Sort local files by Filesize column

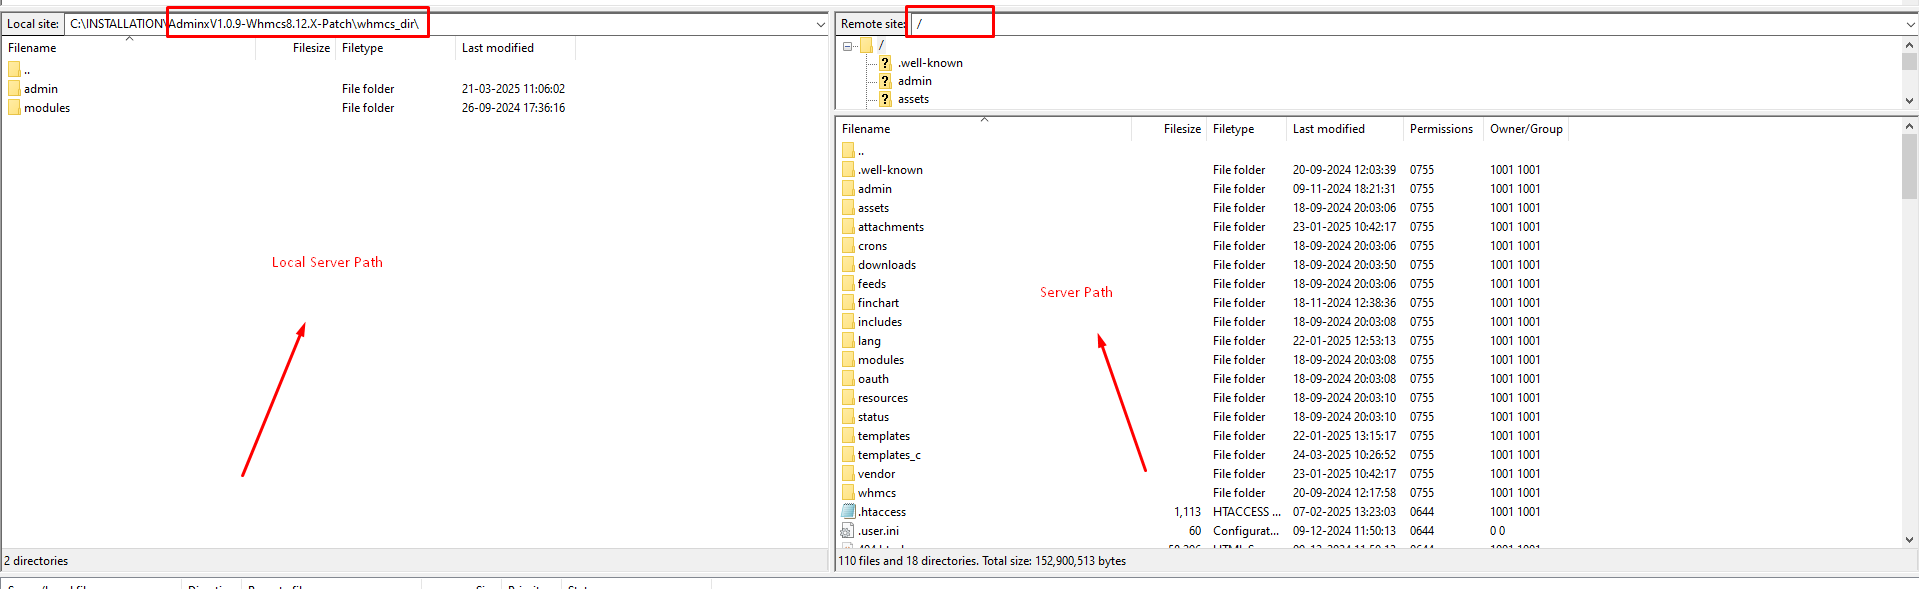(310, 48)
